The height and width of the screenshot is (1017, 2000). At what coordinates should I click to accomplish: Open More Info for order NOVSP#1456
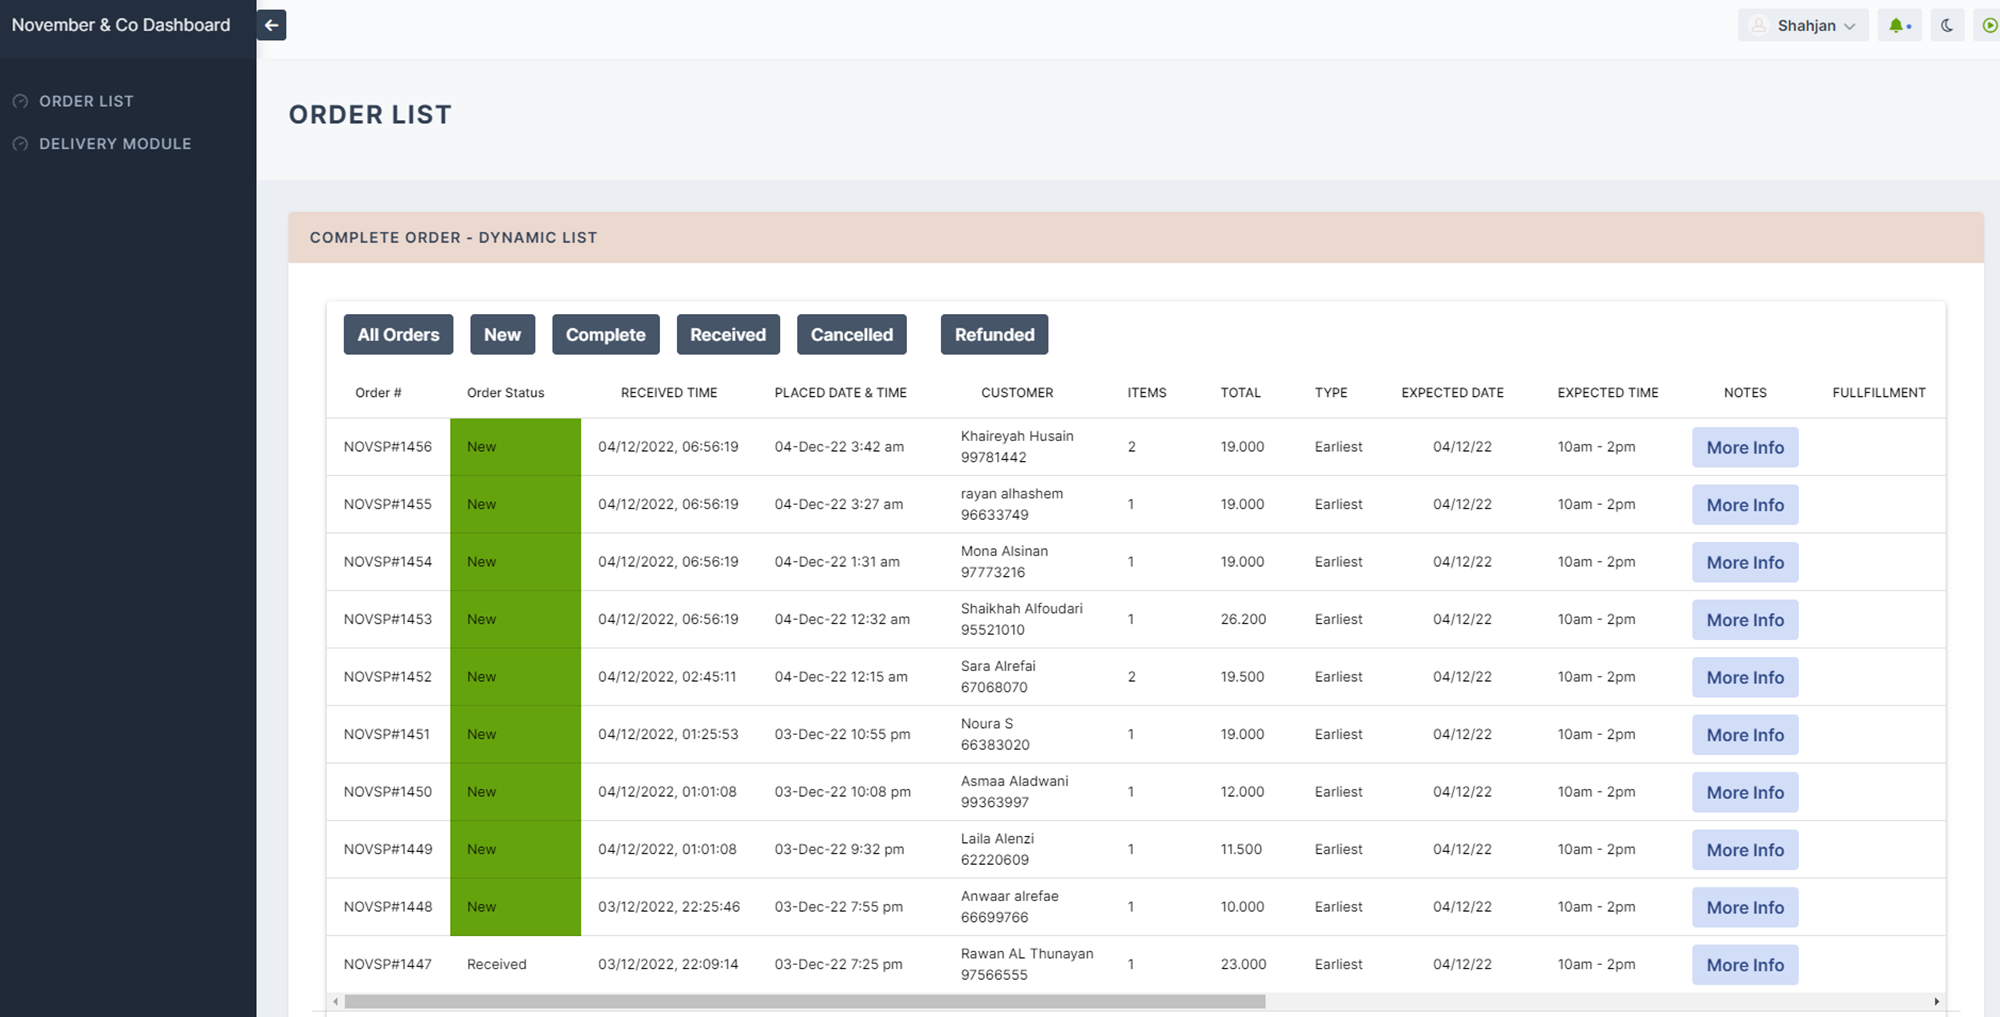point(1744,448)
